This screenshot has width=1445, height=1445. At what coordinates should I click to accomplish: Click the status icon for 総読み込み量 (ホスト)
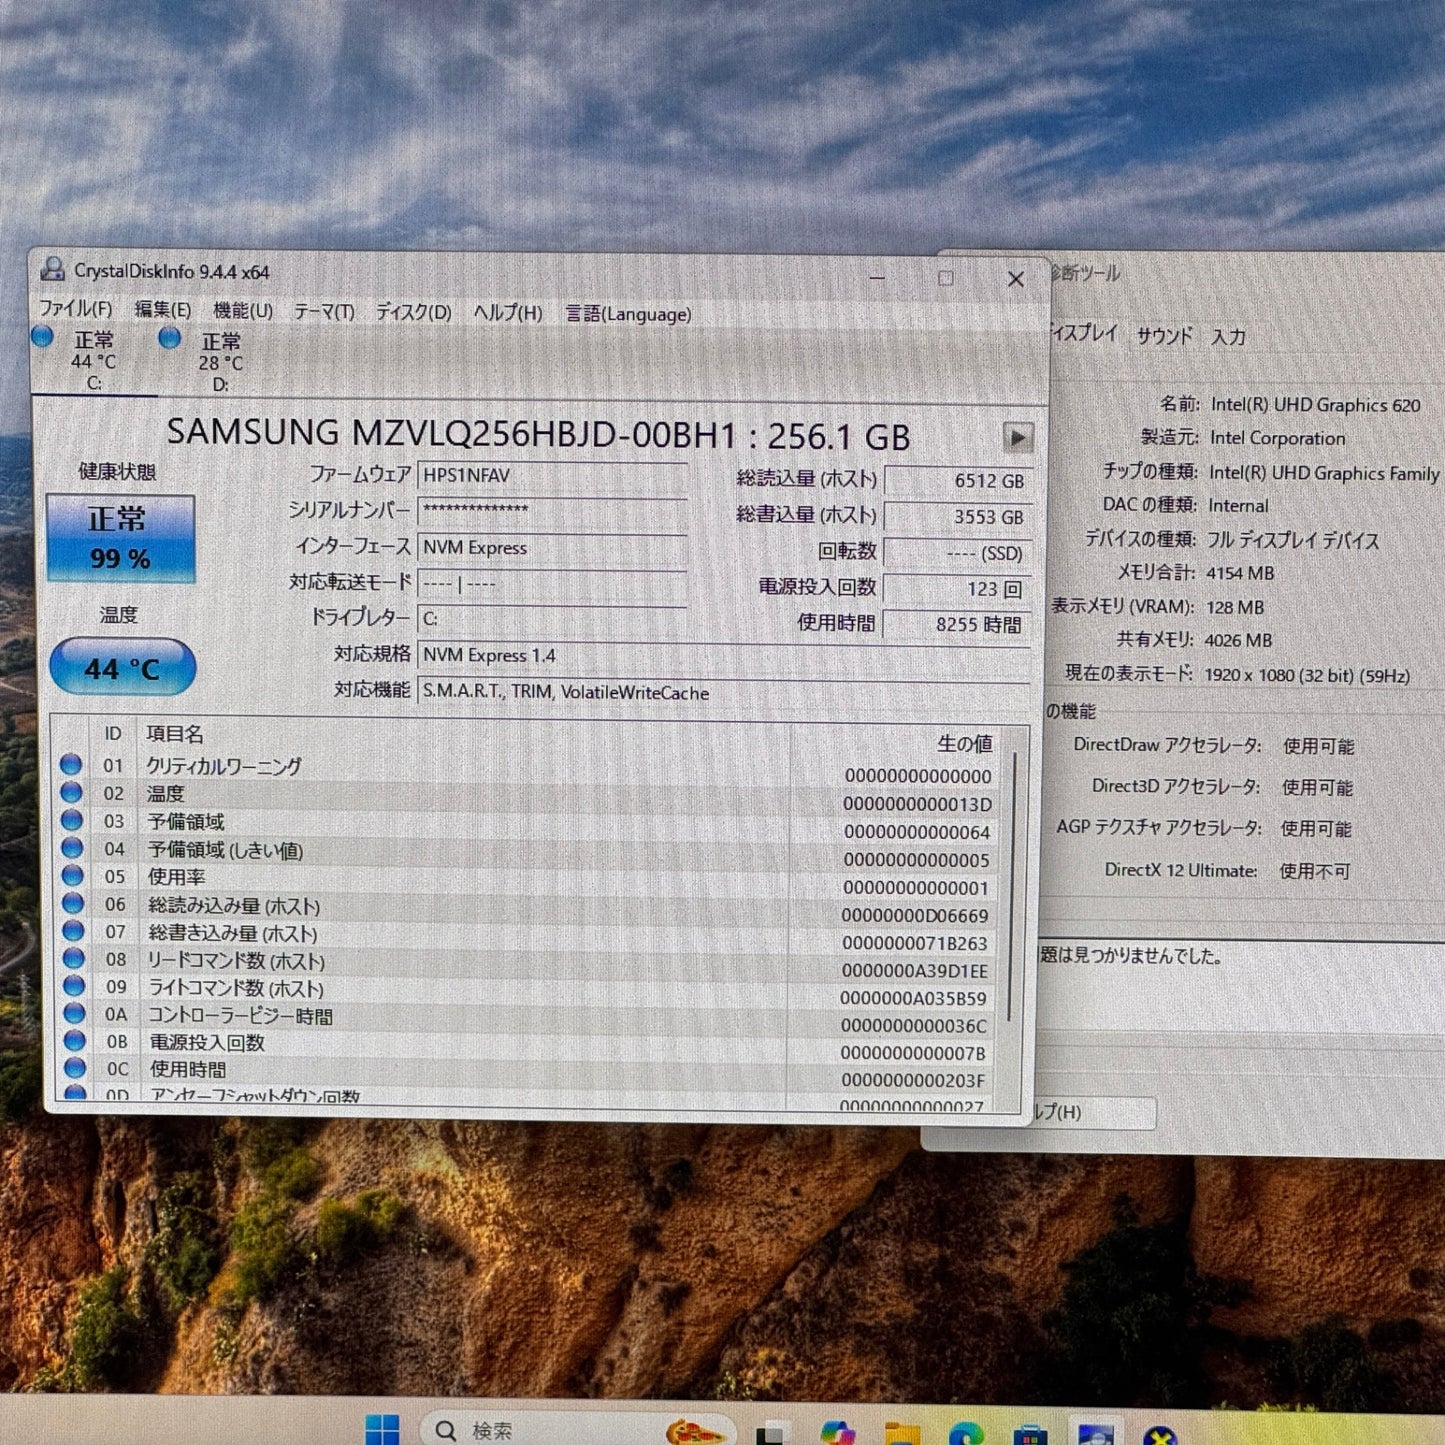[x=73, y=903]
